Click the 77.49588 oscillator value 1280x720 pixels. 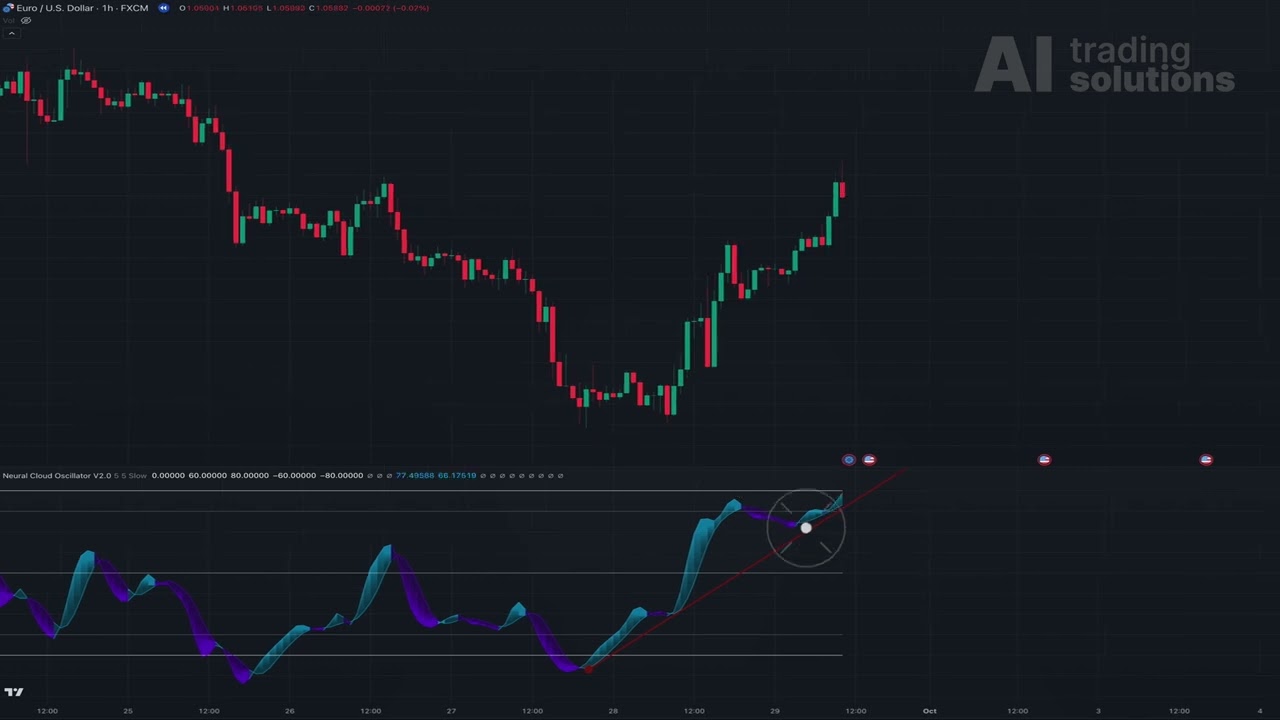415,475
